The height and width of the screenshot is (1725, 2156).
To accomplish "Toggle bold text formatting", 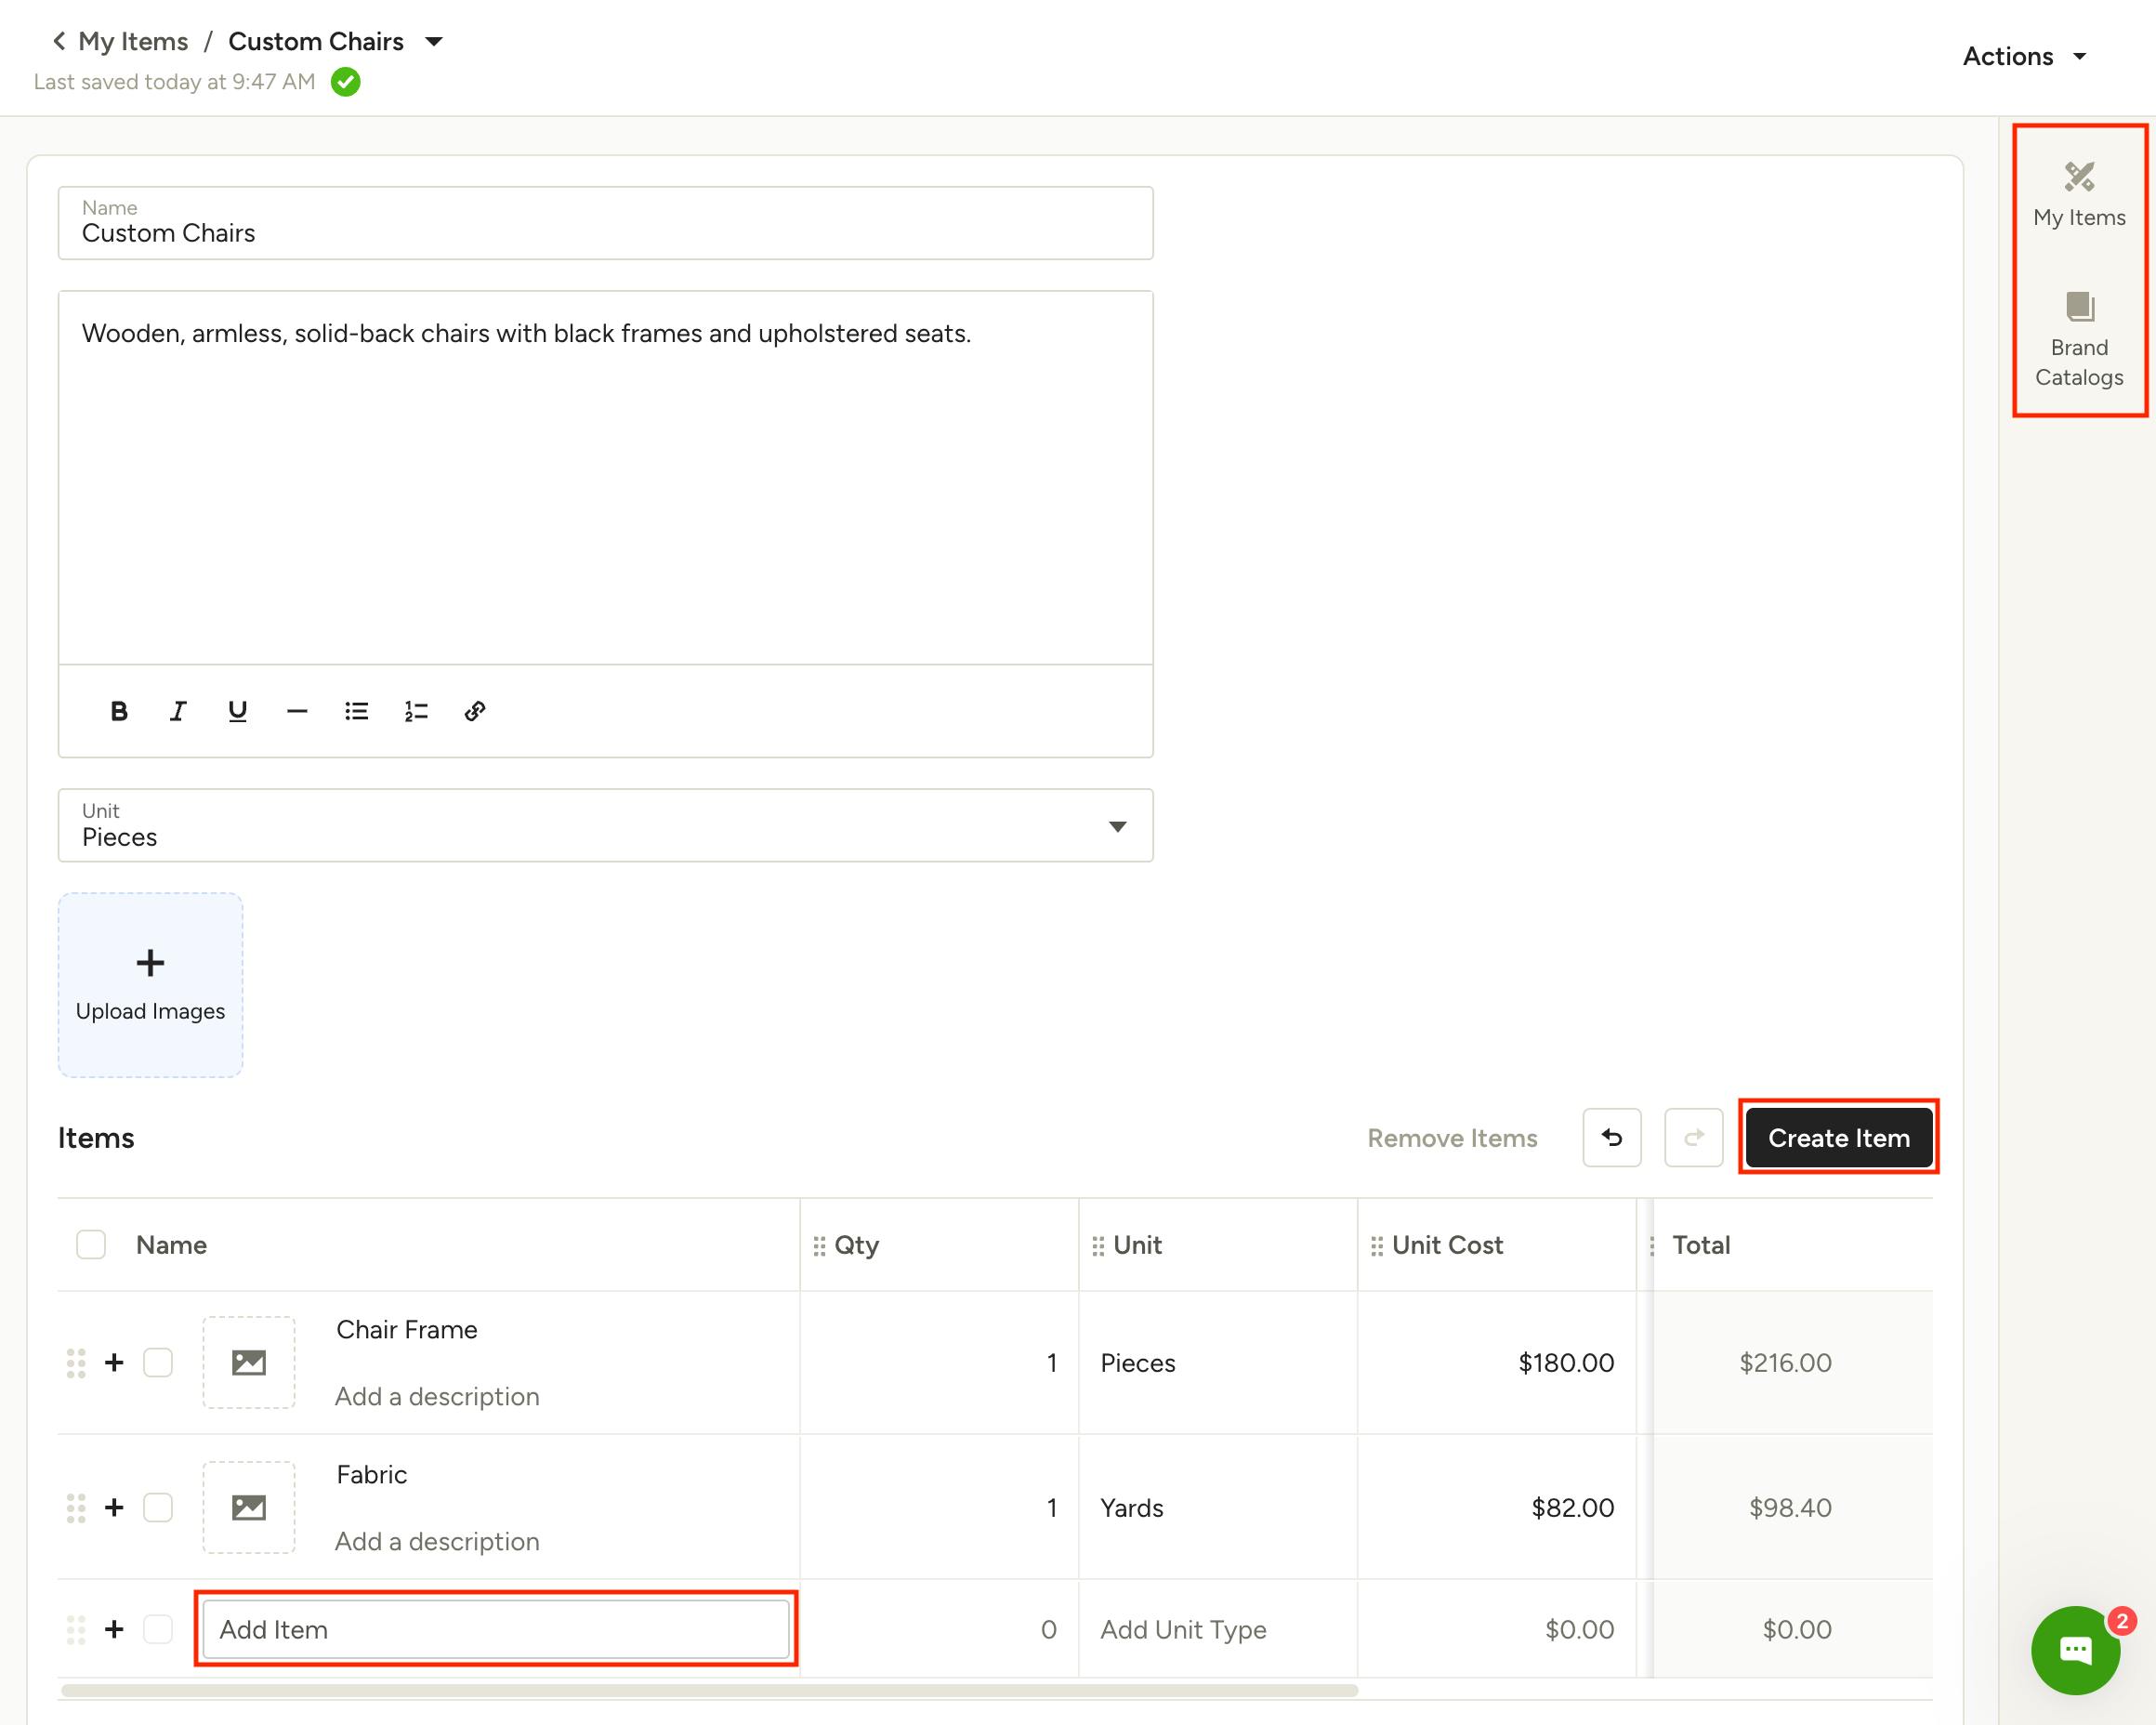I will (x=119, y=711).
